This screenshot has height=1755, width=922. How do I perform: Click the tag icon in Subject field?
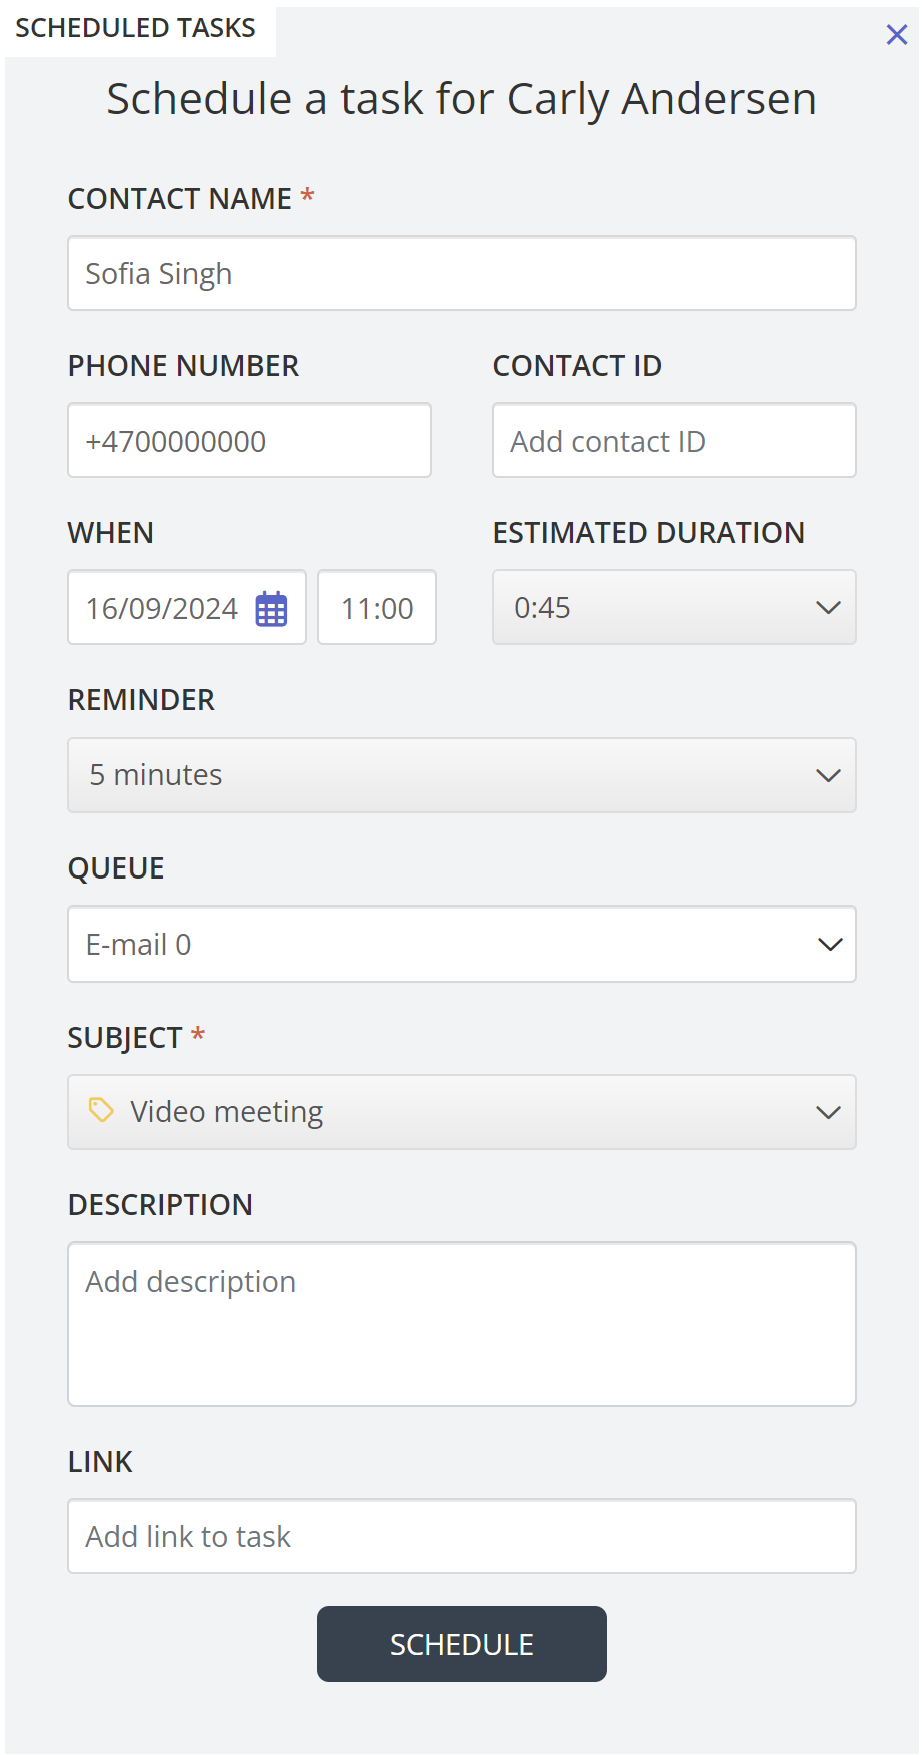101,1110
